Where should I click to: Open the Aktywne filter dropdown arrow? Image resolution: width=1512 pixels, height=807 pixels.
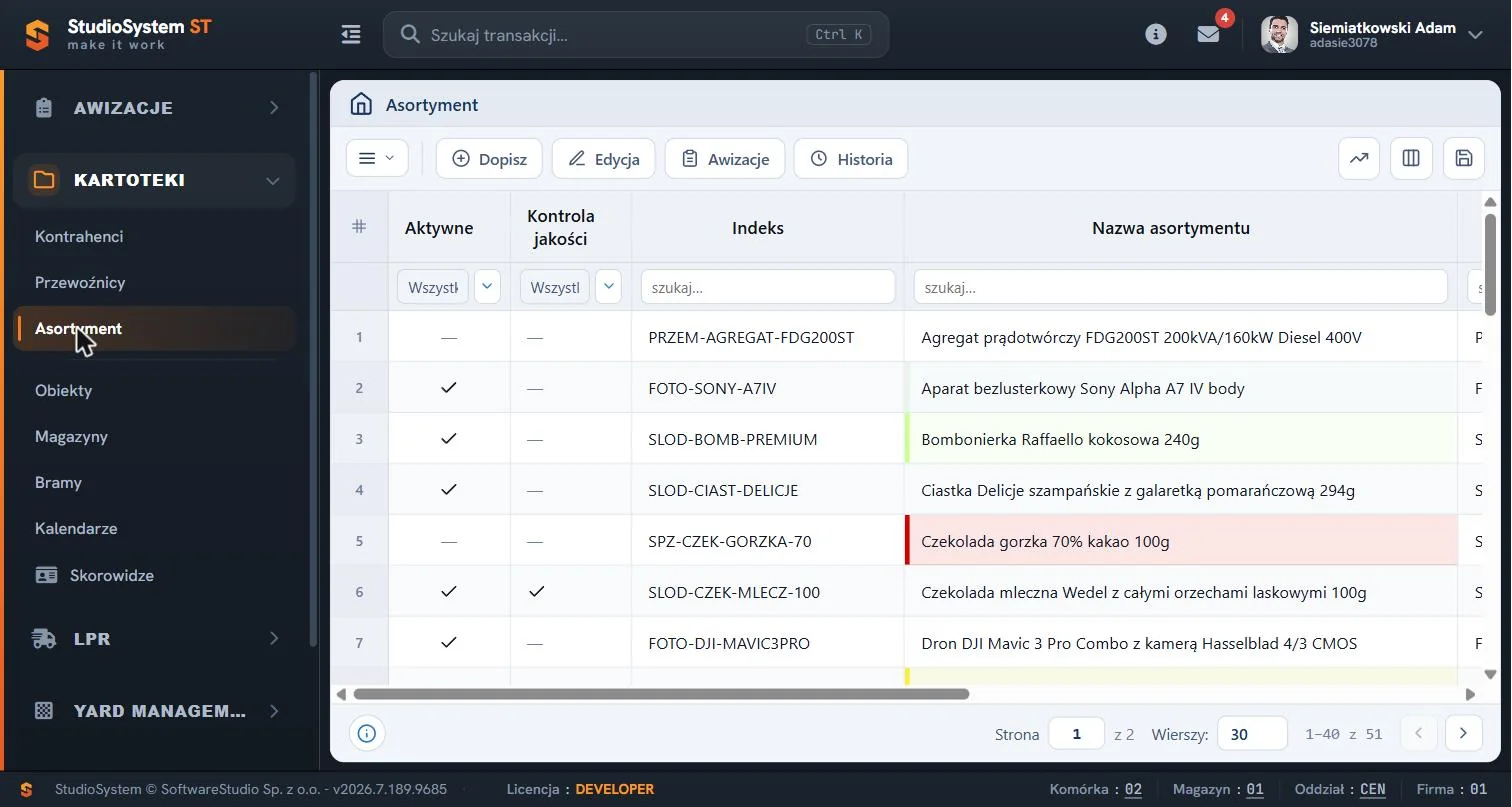487,287
